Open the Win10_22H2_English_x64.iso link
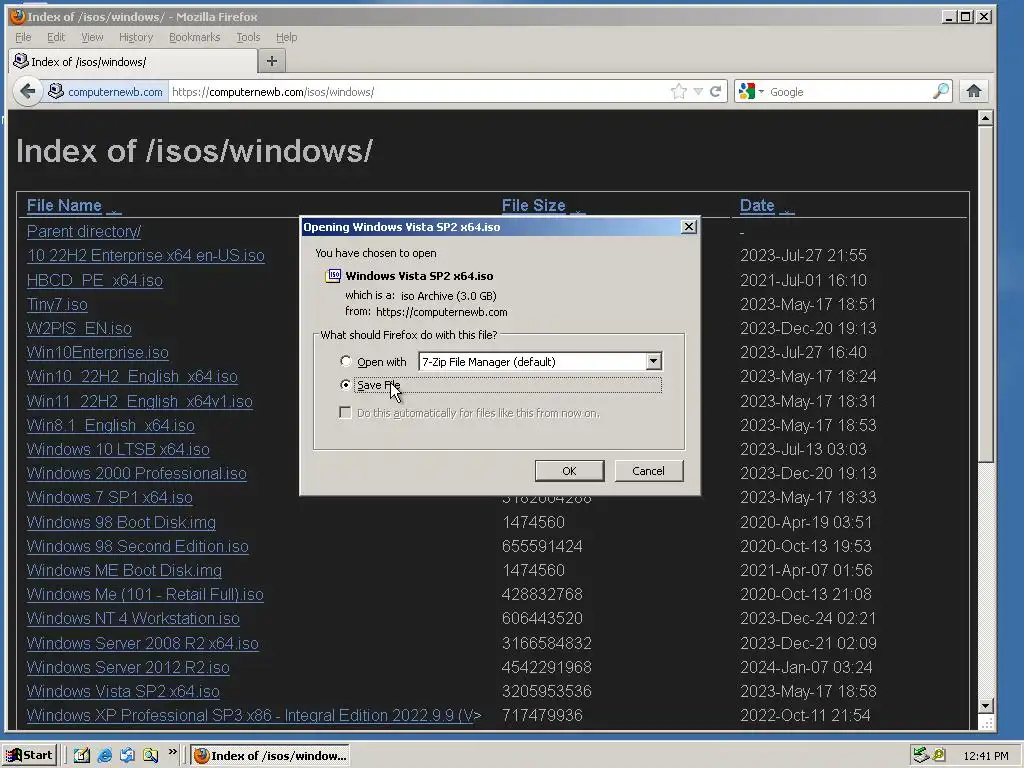1024x768 pixels. tap(132, 377)
